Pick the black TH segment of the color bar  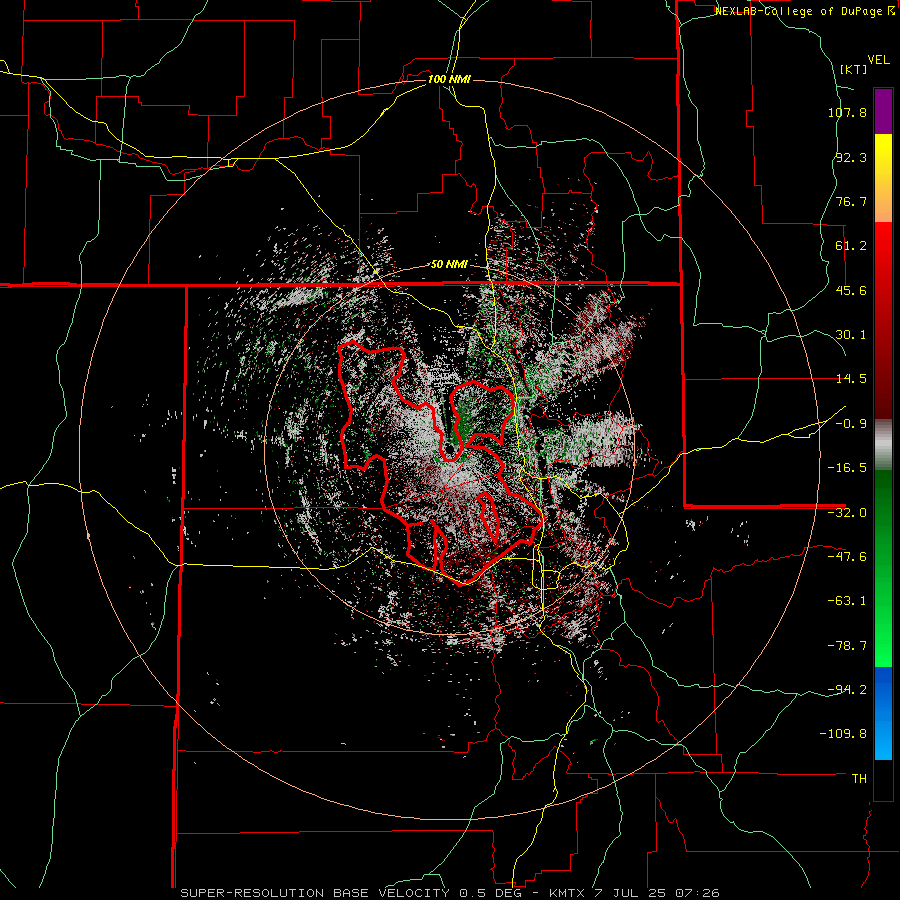coord(883,780)
